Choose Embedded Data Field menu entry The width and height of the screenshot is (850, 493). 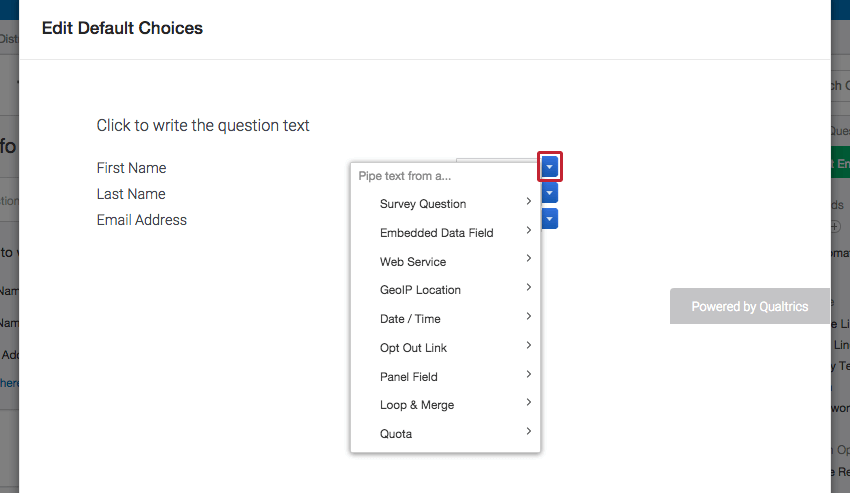pyautogui.click(x=436, y=233)
